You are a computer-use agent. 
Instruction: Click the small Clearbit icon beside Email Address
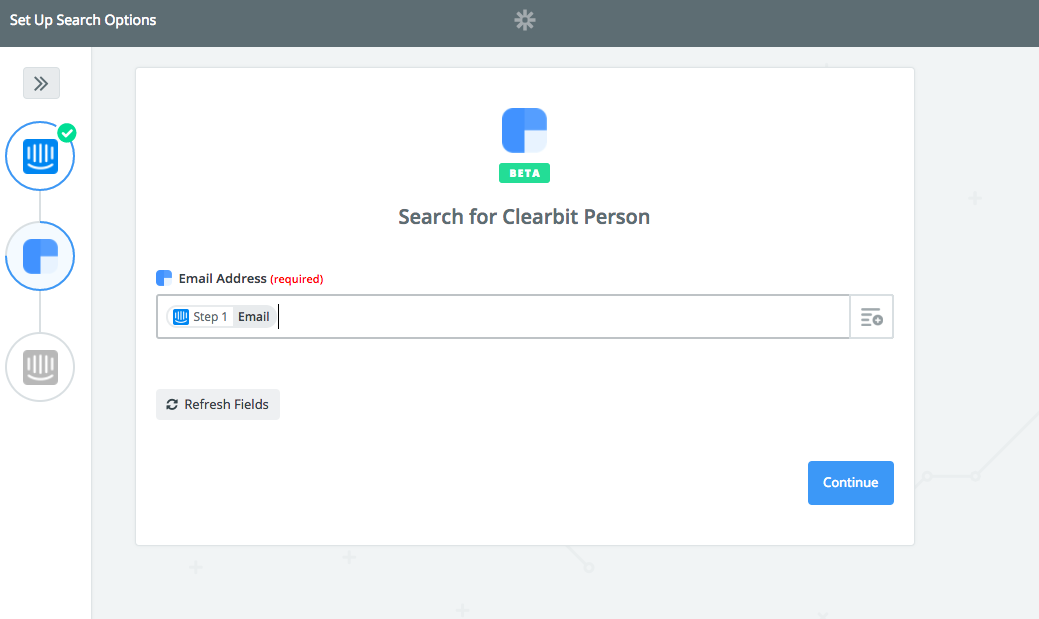click(164, 278)
